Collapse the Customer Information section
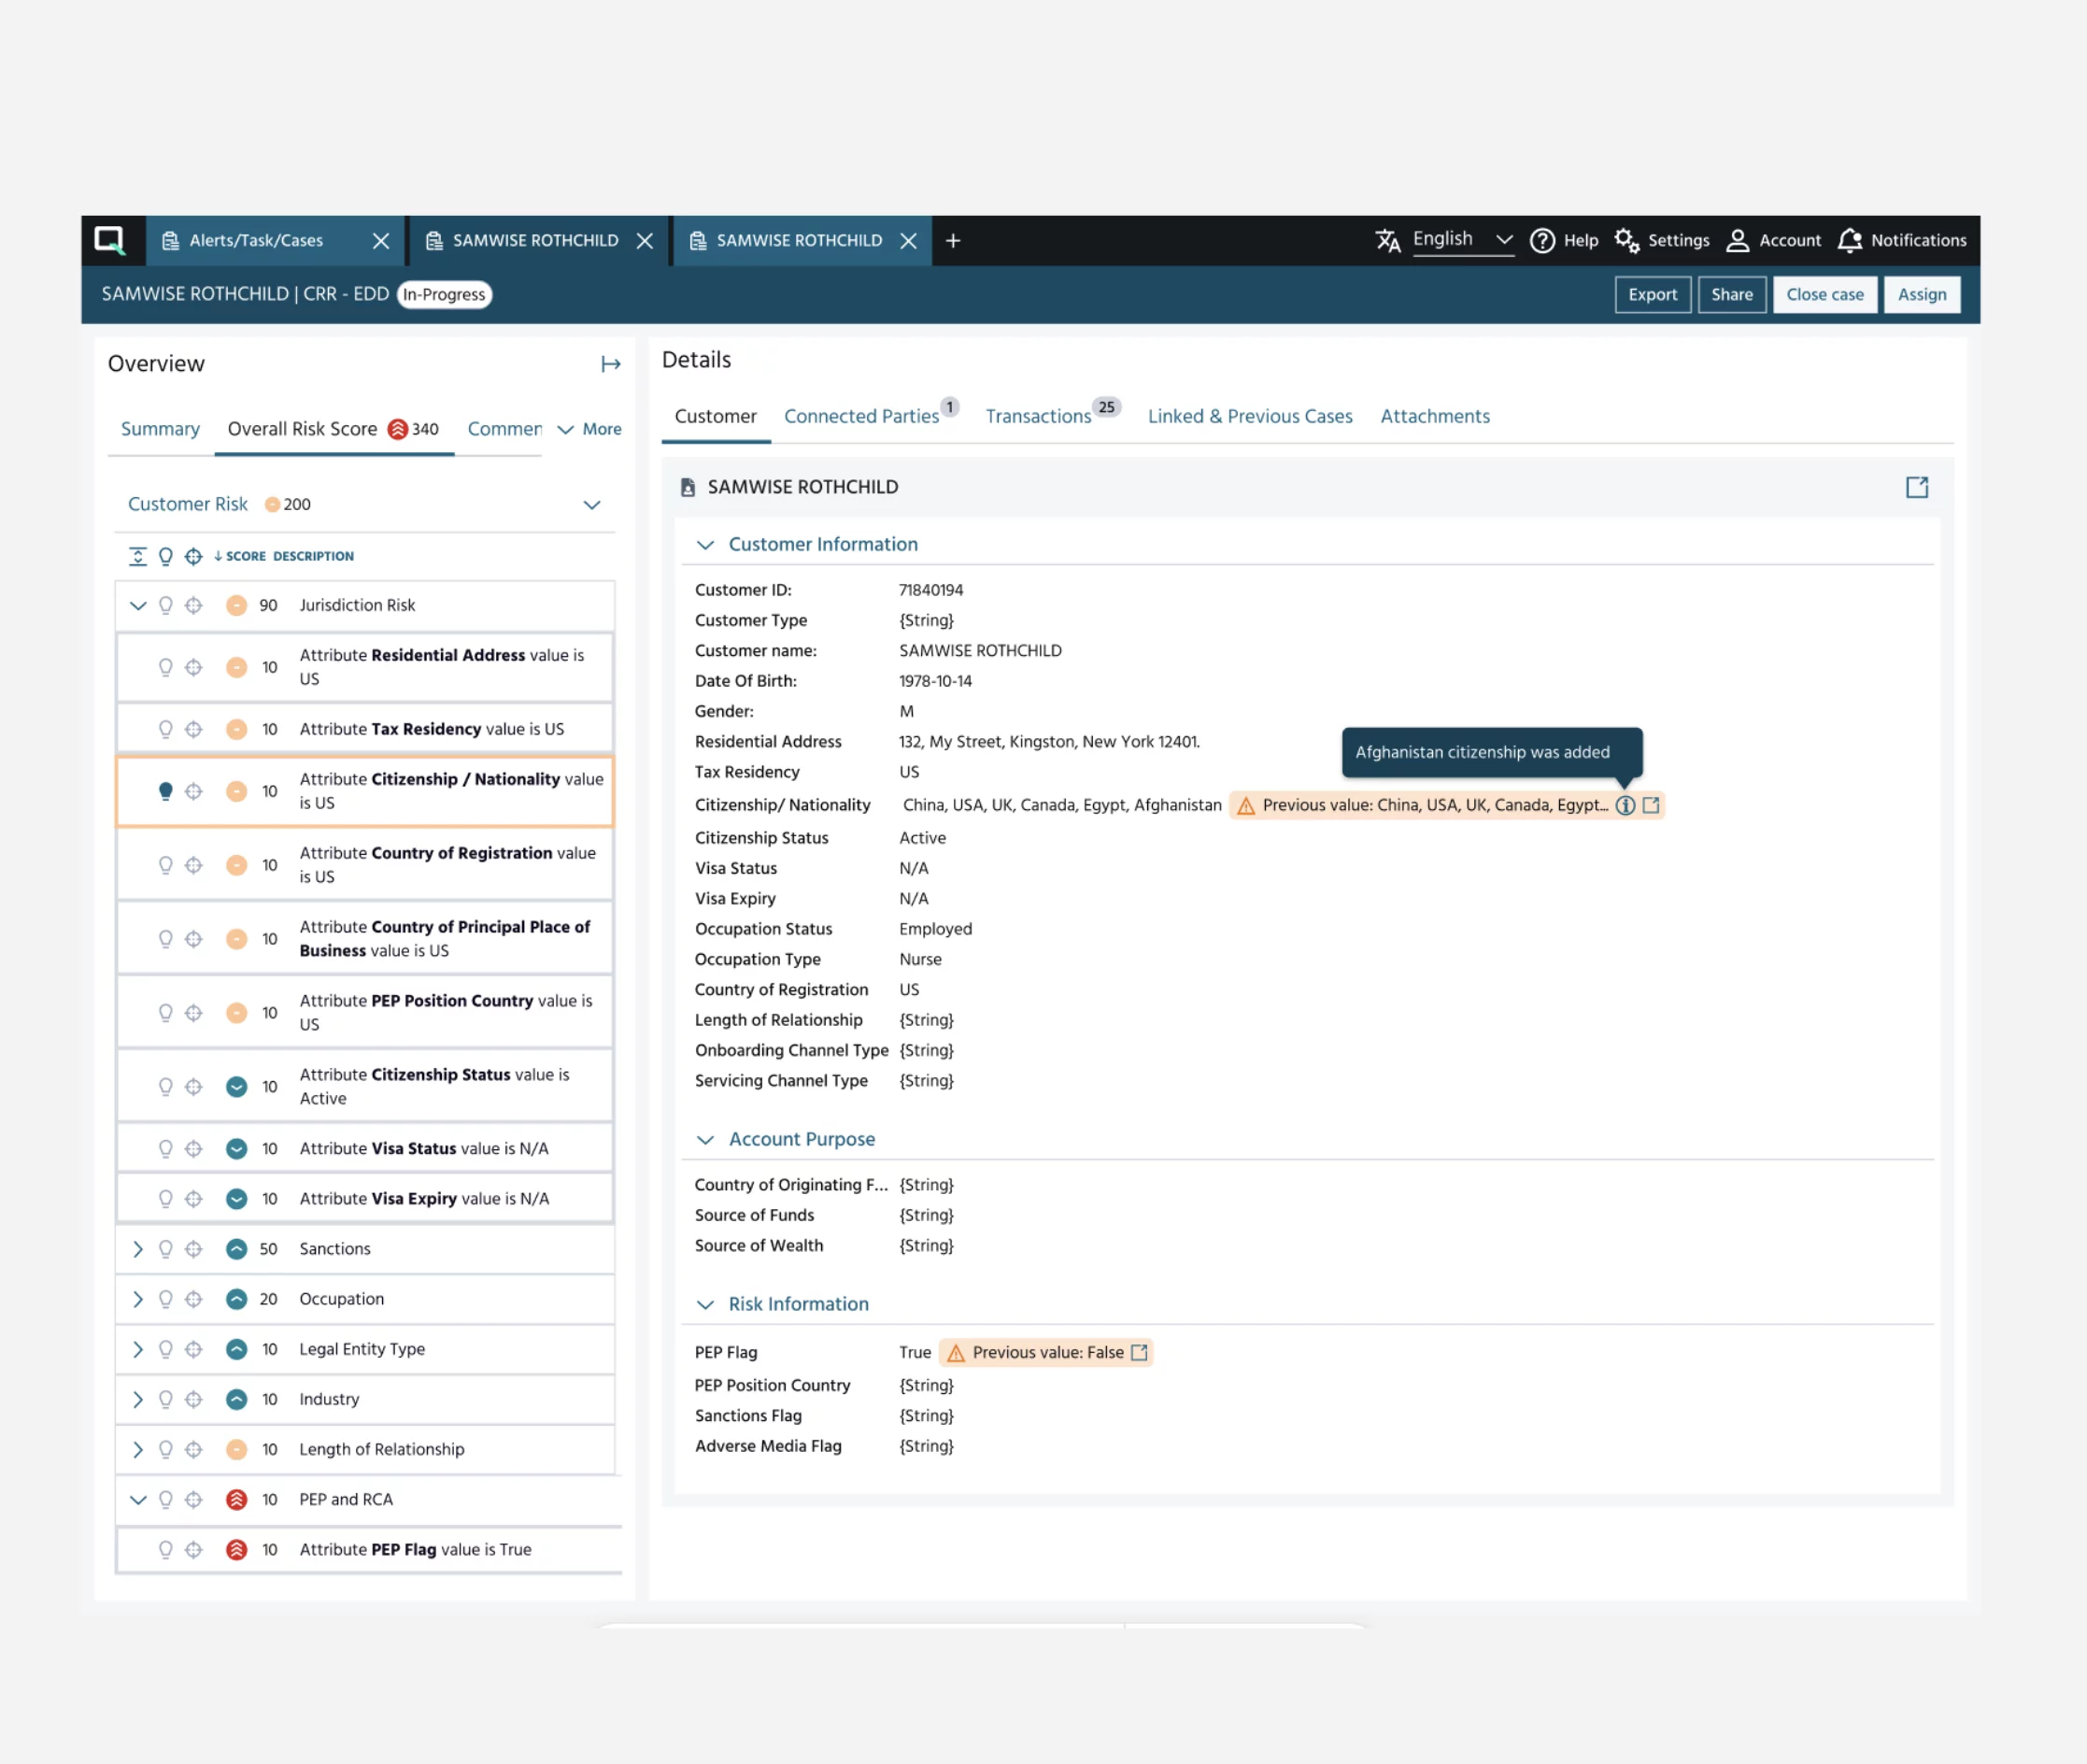 point(705,544)
